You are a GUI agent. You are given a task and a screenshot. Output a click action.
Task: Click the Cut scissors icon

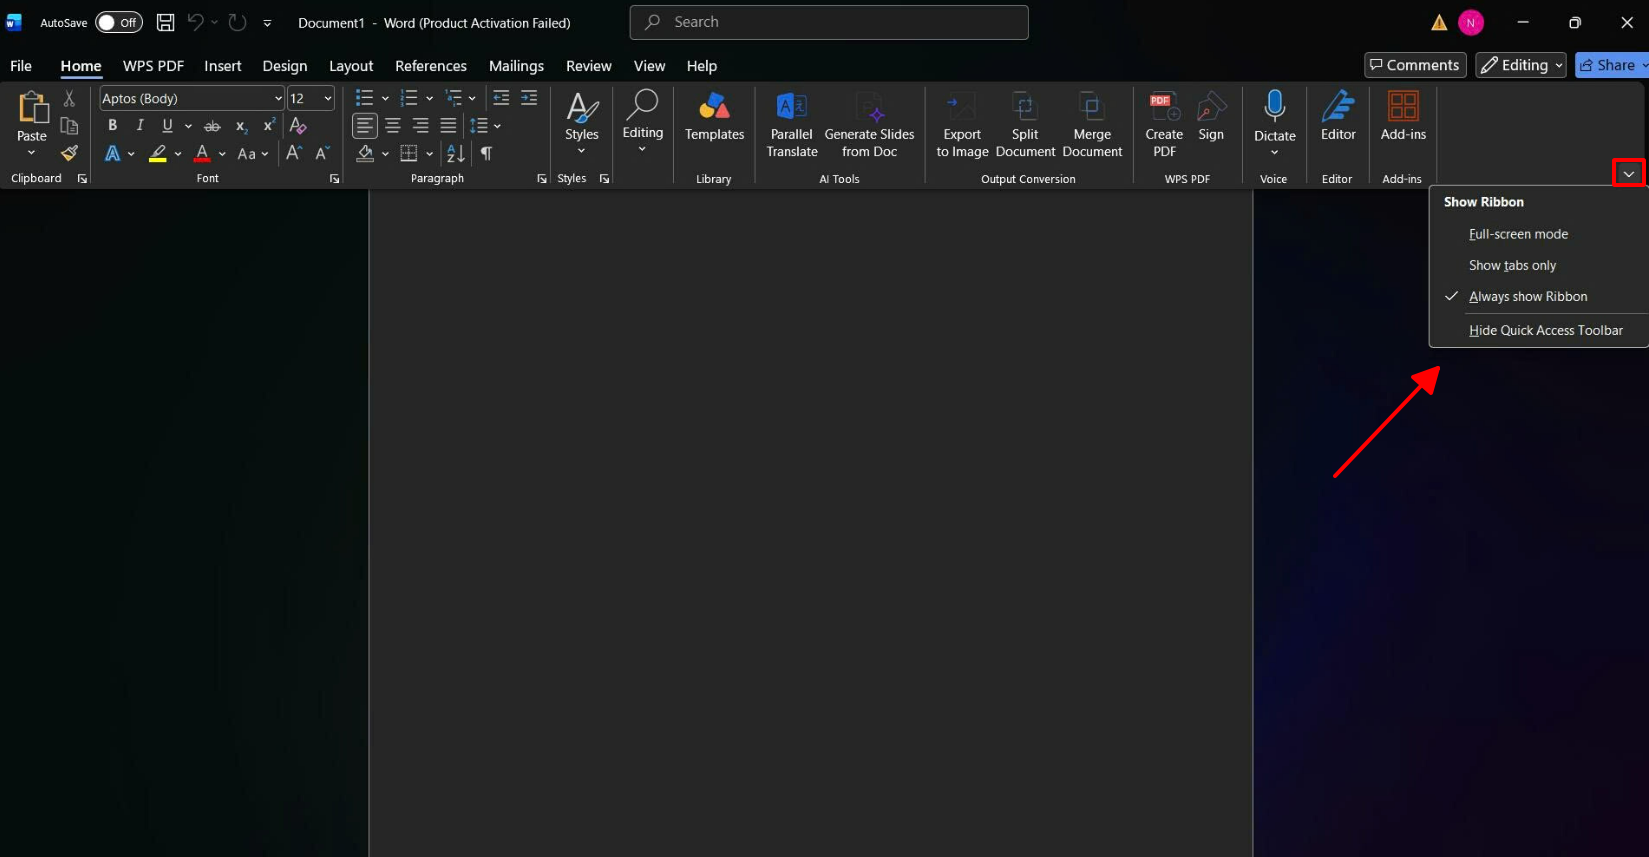69,98
